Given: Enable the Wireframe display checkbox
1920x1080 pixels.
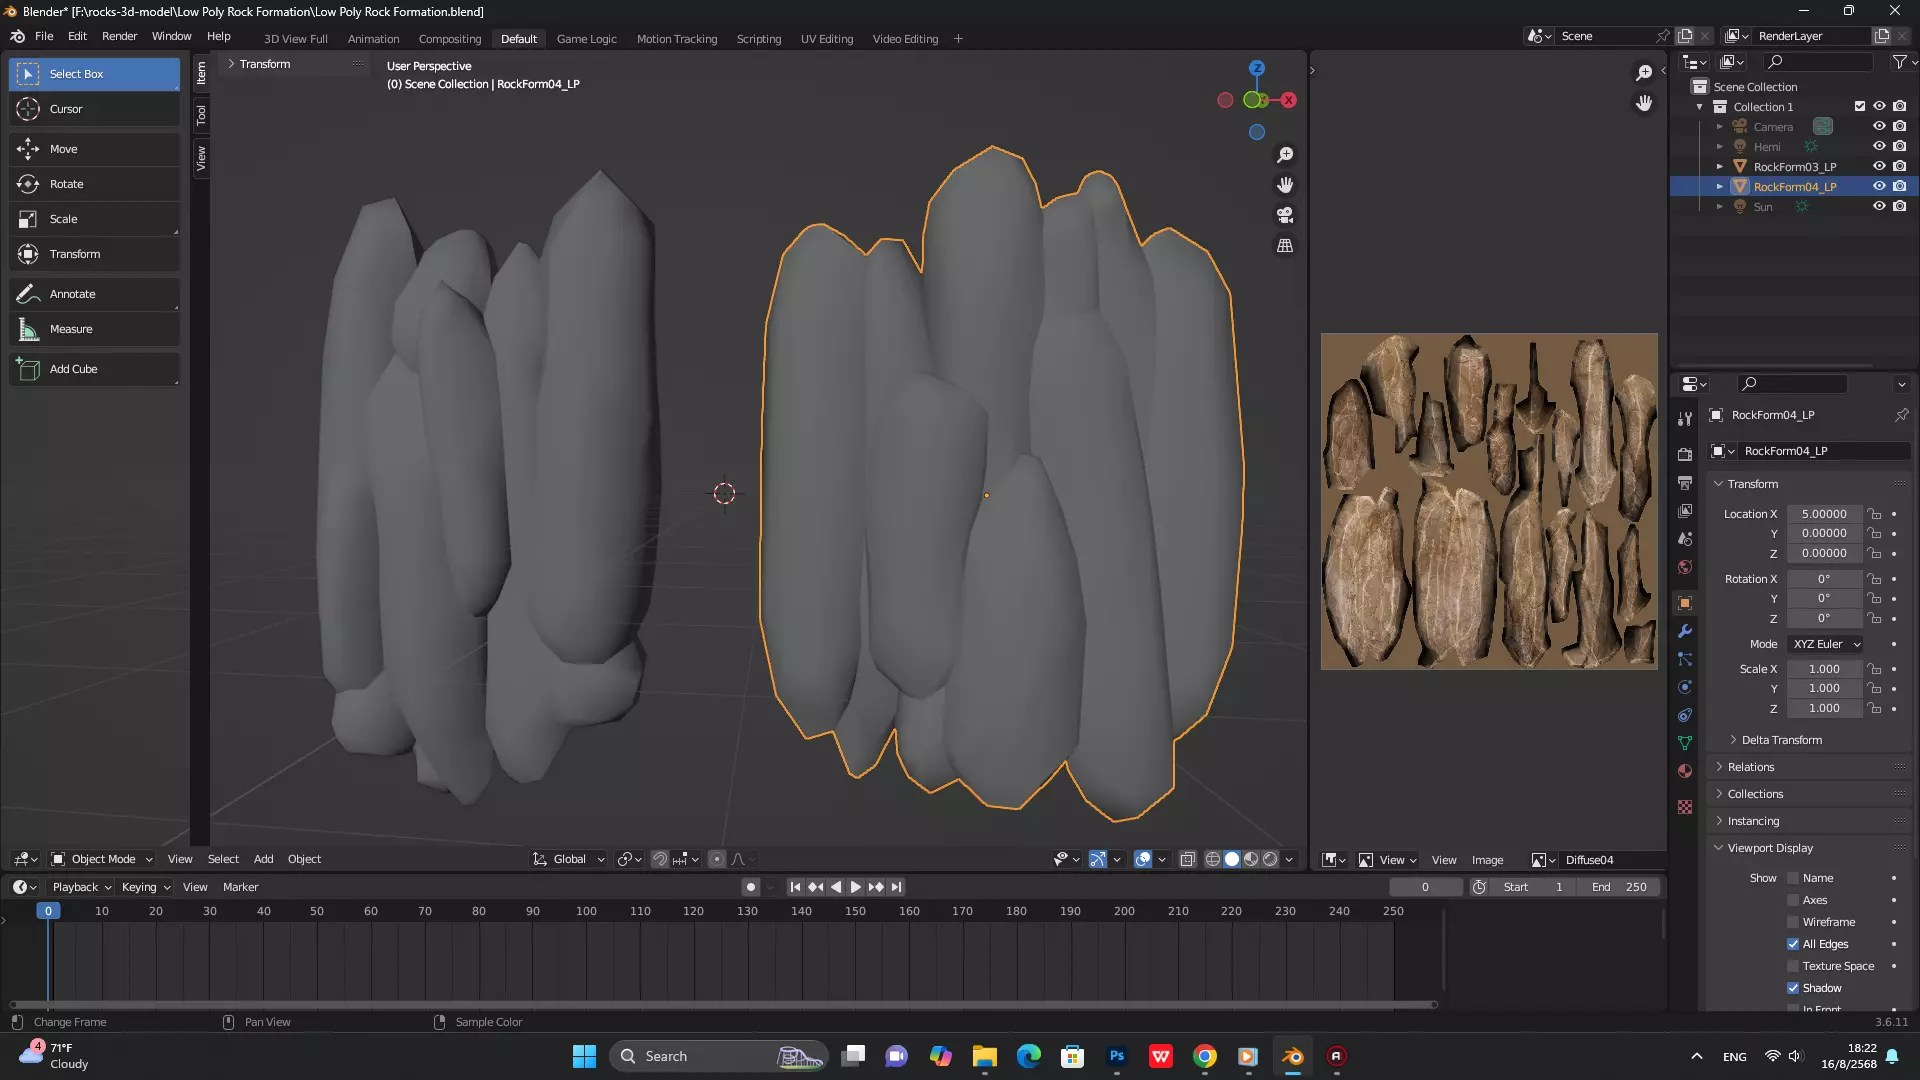Looking at the screenshot, I should pos(1793,922).
